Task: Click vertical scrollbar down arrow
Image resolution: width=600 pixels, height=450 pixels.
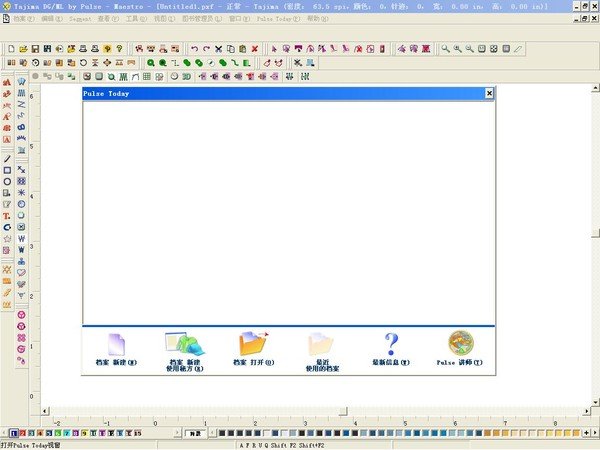Action: (595, 402)
